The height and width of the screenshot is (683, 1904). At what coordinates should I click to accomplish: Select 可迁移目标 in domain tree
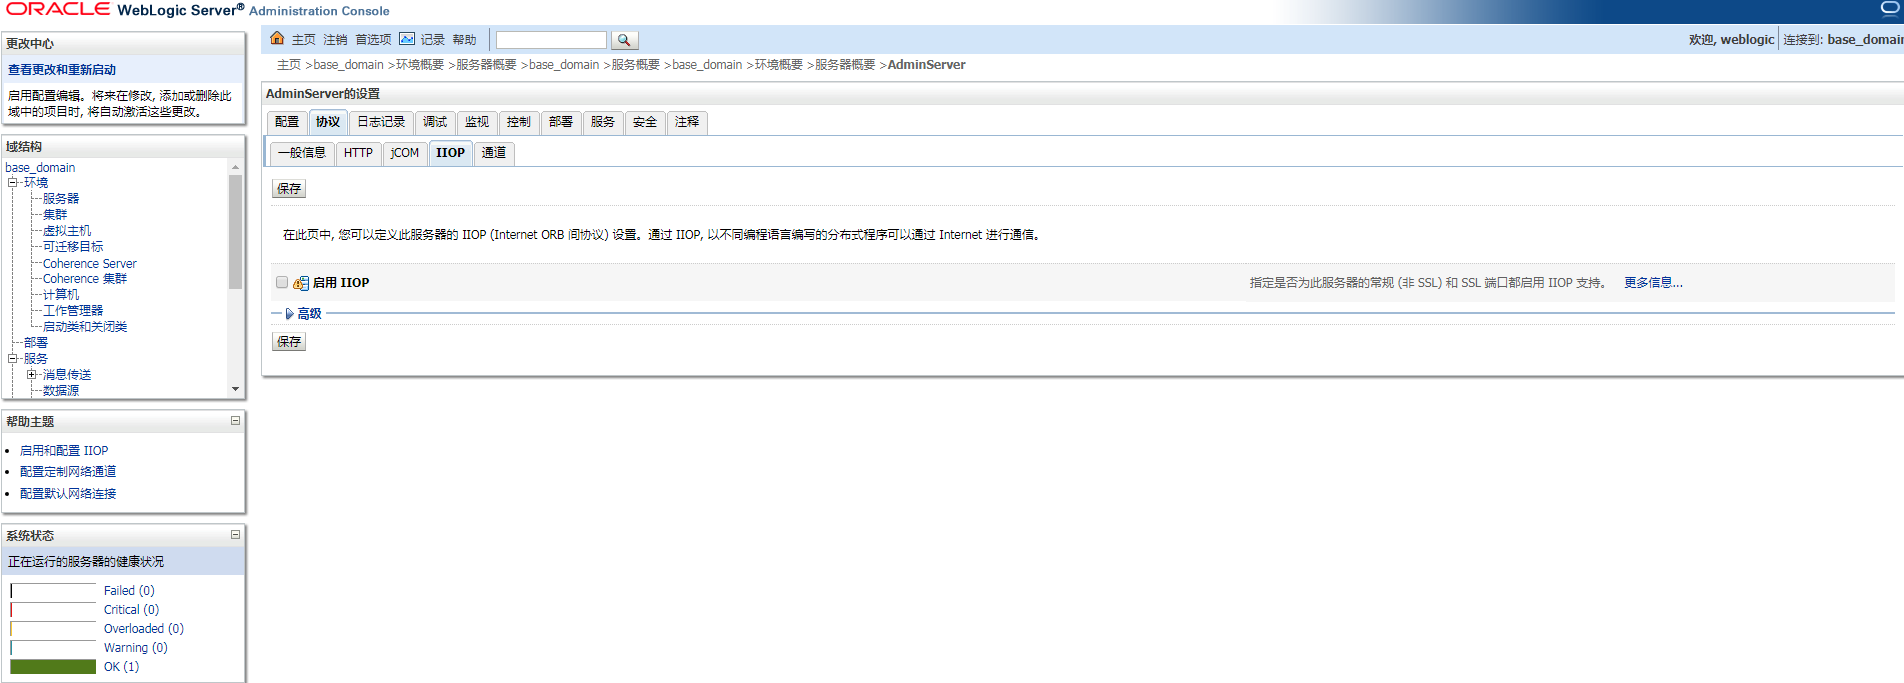[x=73, y=247]
